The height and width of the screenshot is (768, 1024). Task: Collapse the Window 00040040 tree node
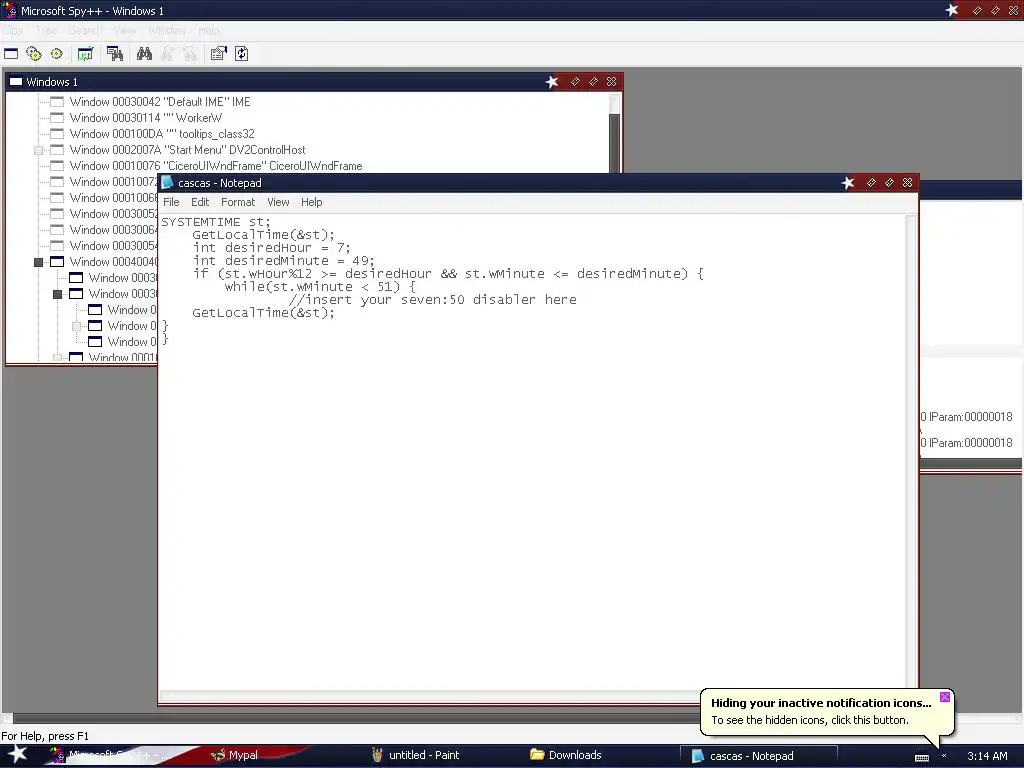(39, 262)
